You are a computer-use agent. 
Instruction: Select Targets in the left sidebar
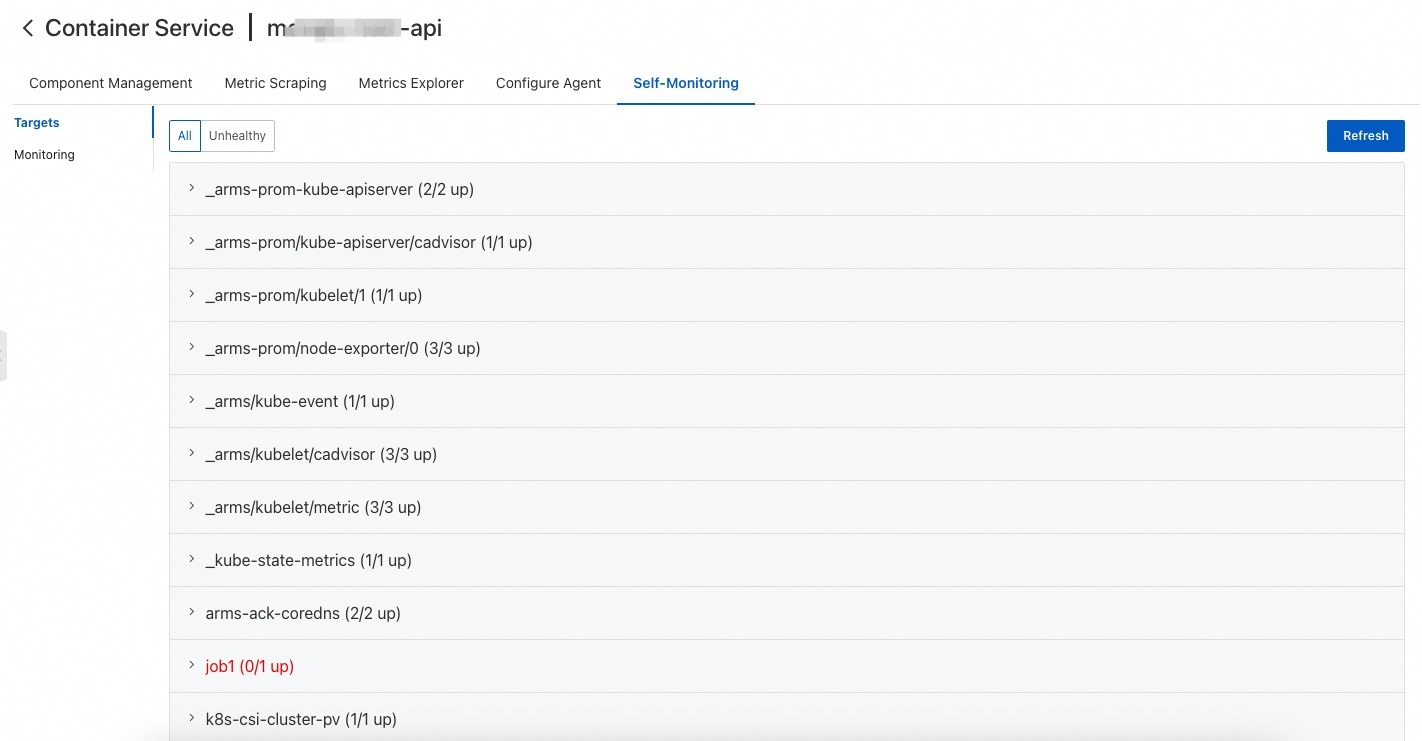(37, 123)
